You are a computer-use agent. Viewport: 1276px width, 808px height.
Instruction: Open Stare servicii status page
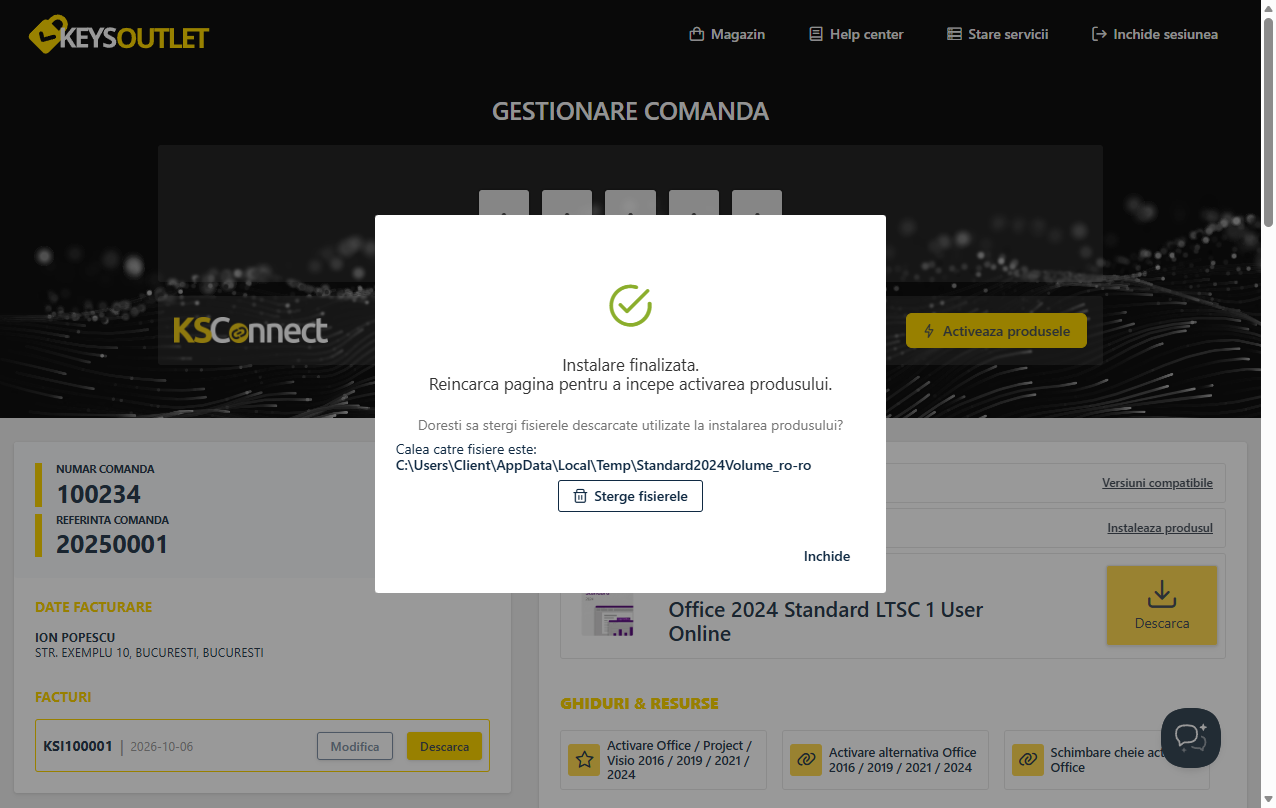pyautogui.click(x=997, y=34)
